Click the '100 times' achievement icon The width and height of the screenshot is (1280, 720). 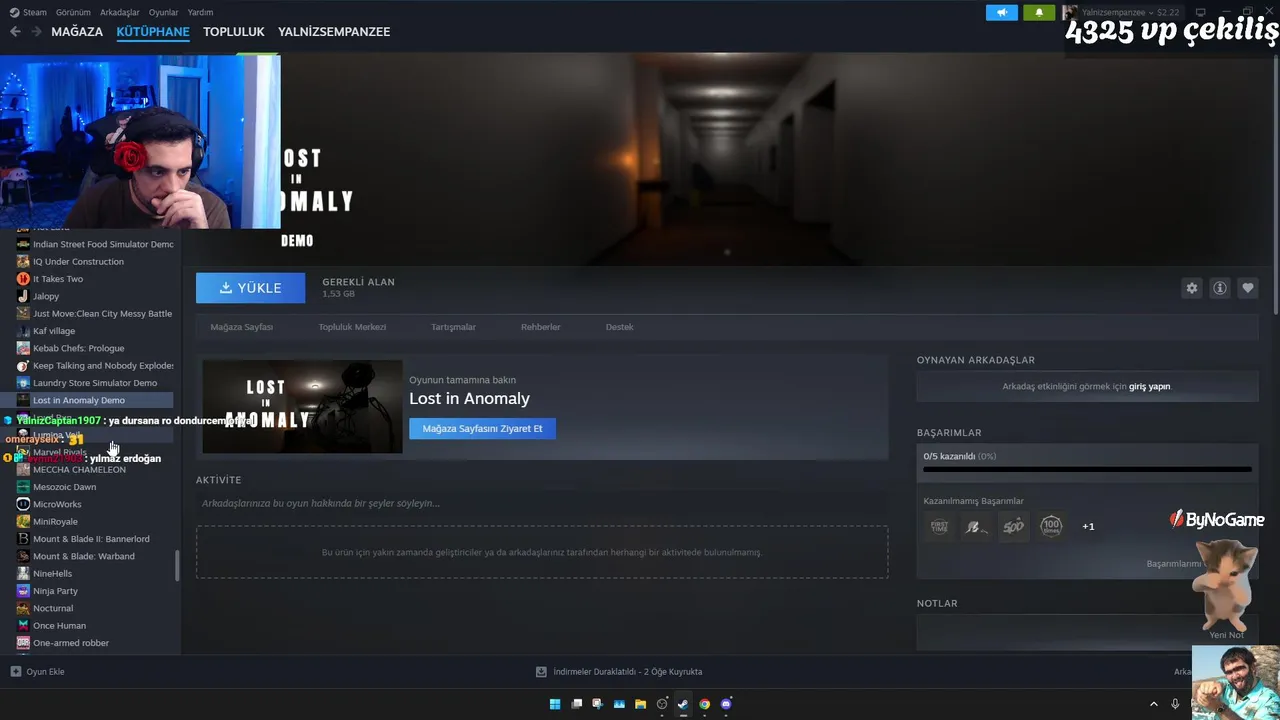coord(1051,526)
